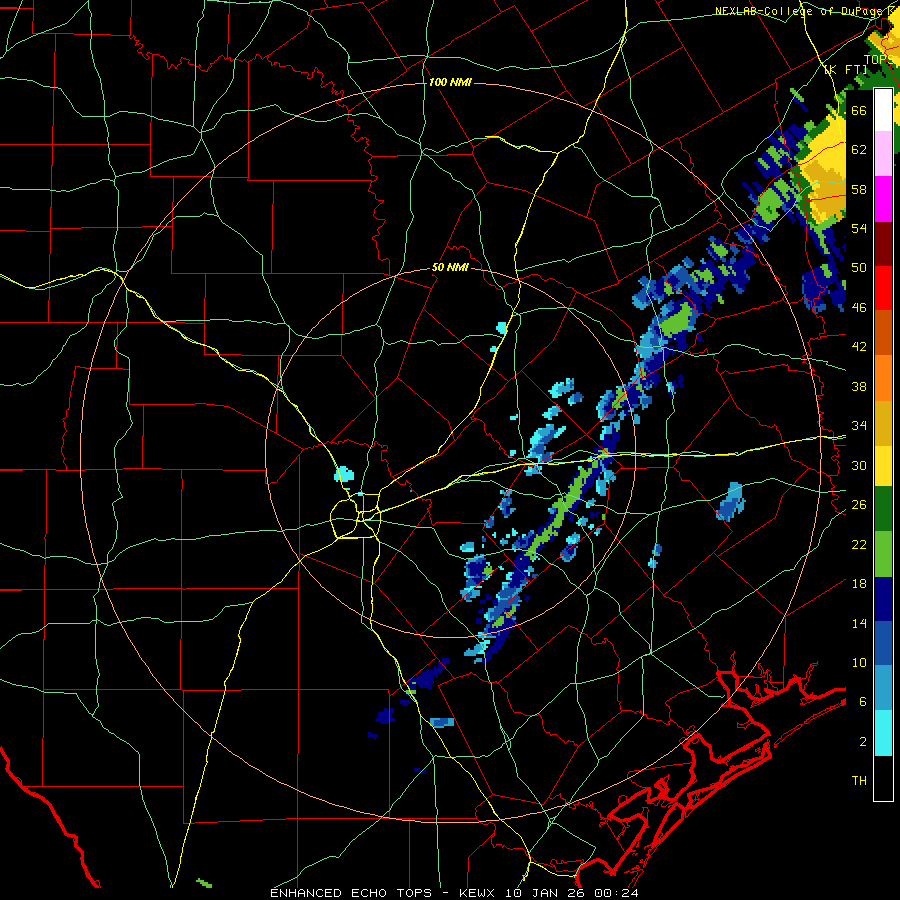Click the '100 NMI' range ring label
This screenshot has height=900, width=900.
pos(450,83)
